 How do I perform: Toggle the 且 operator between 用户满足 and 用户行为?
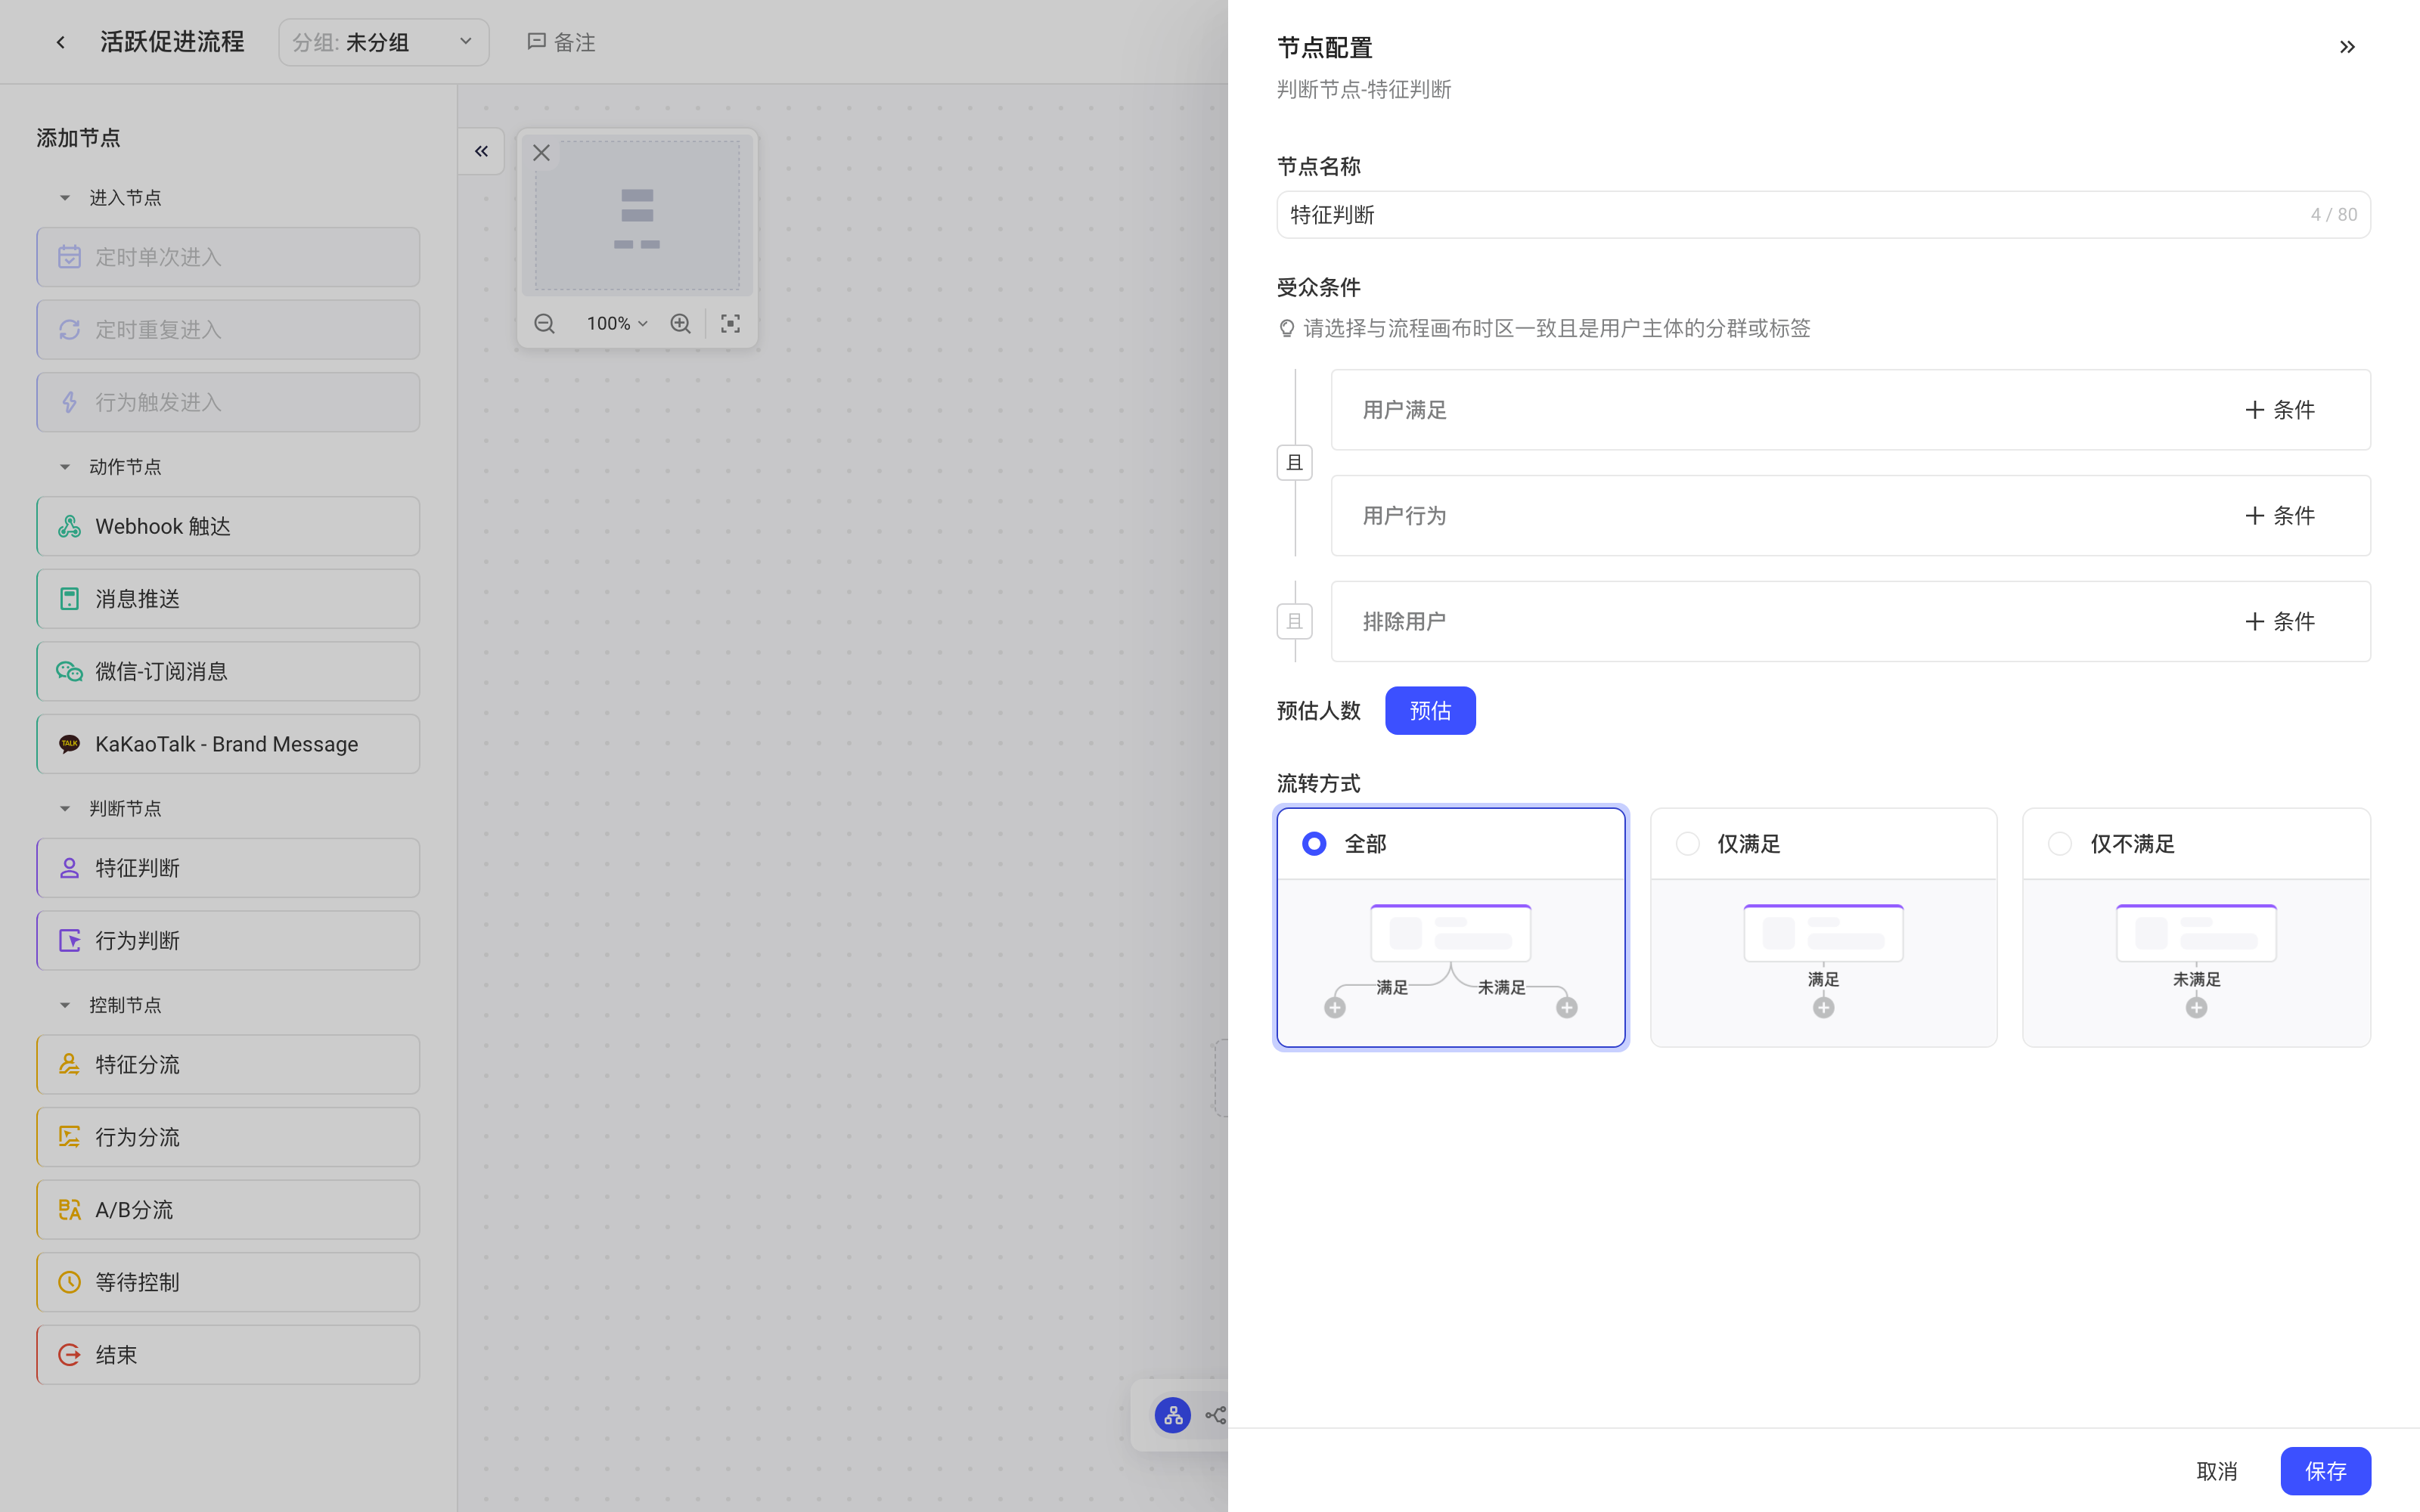click(x=1294, y=463)
